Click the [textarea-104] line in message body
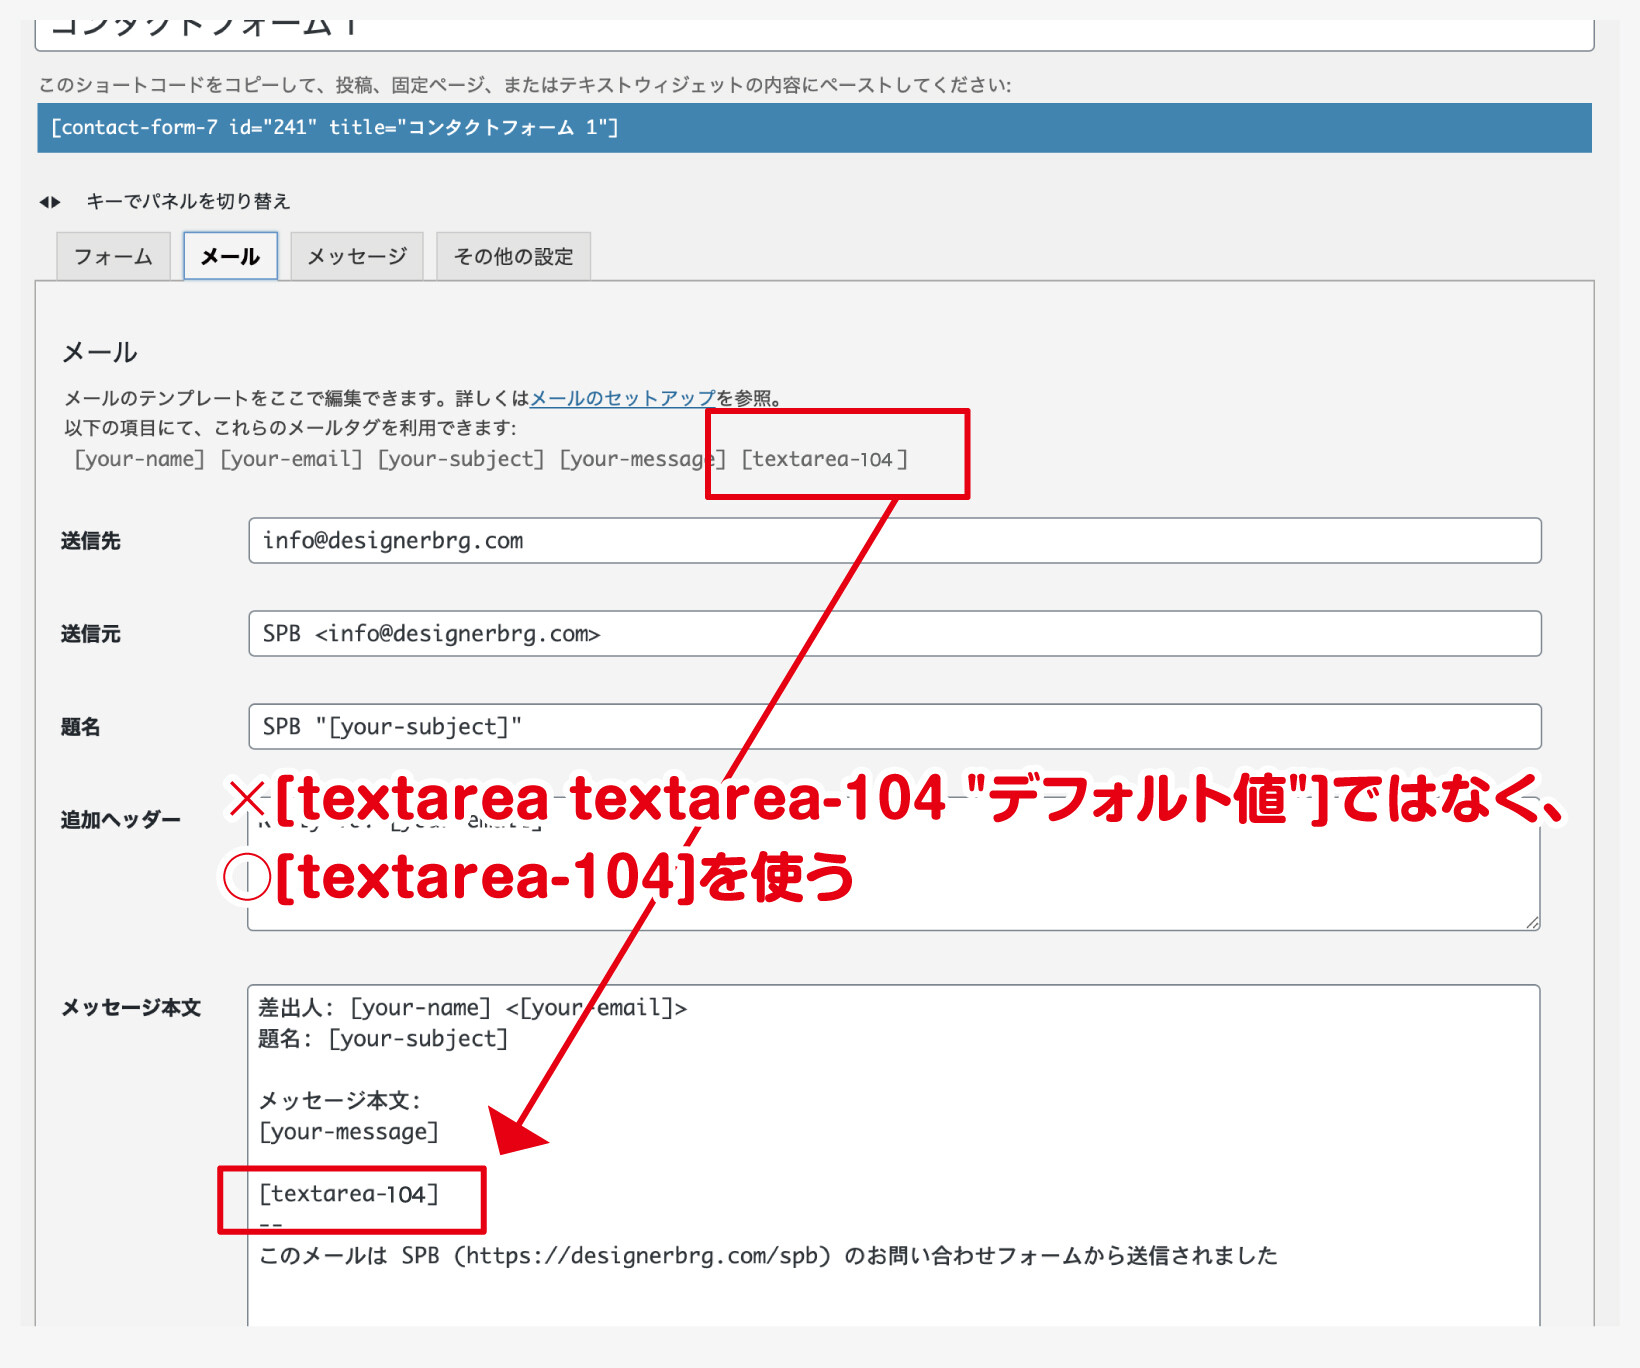Viewport: 1640px width, 1368px height. pos(349,1194)
